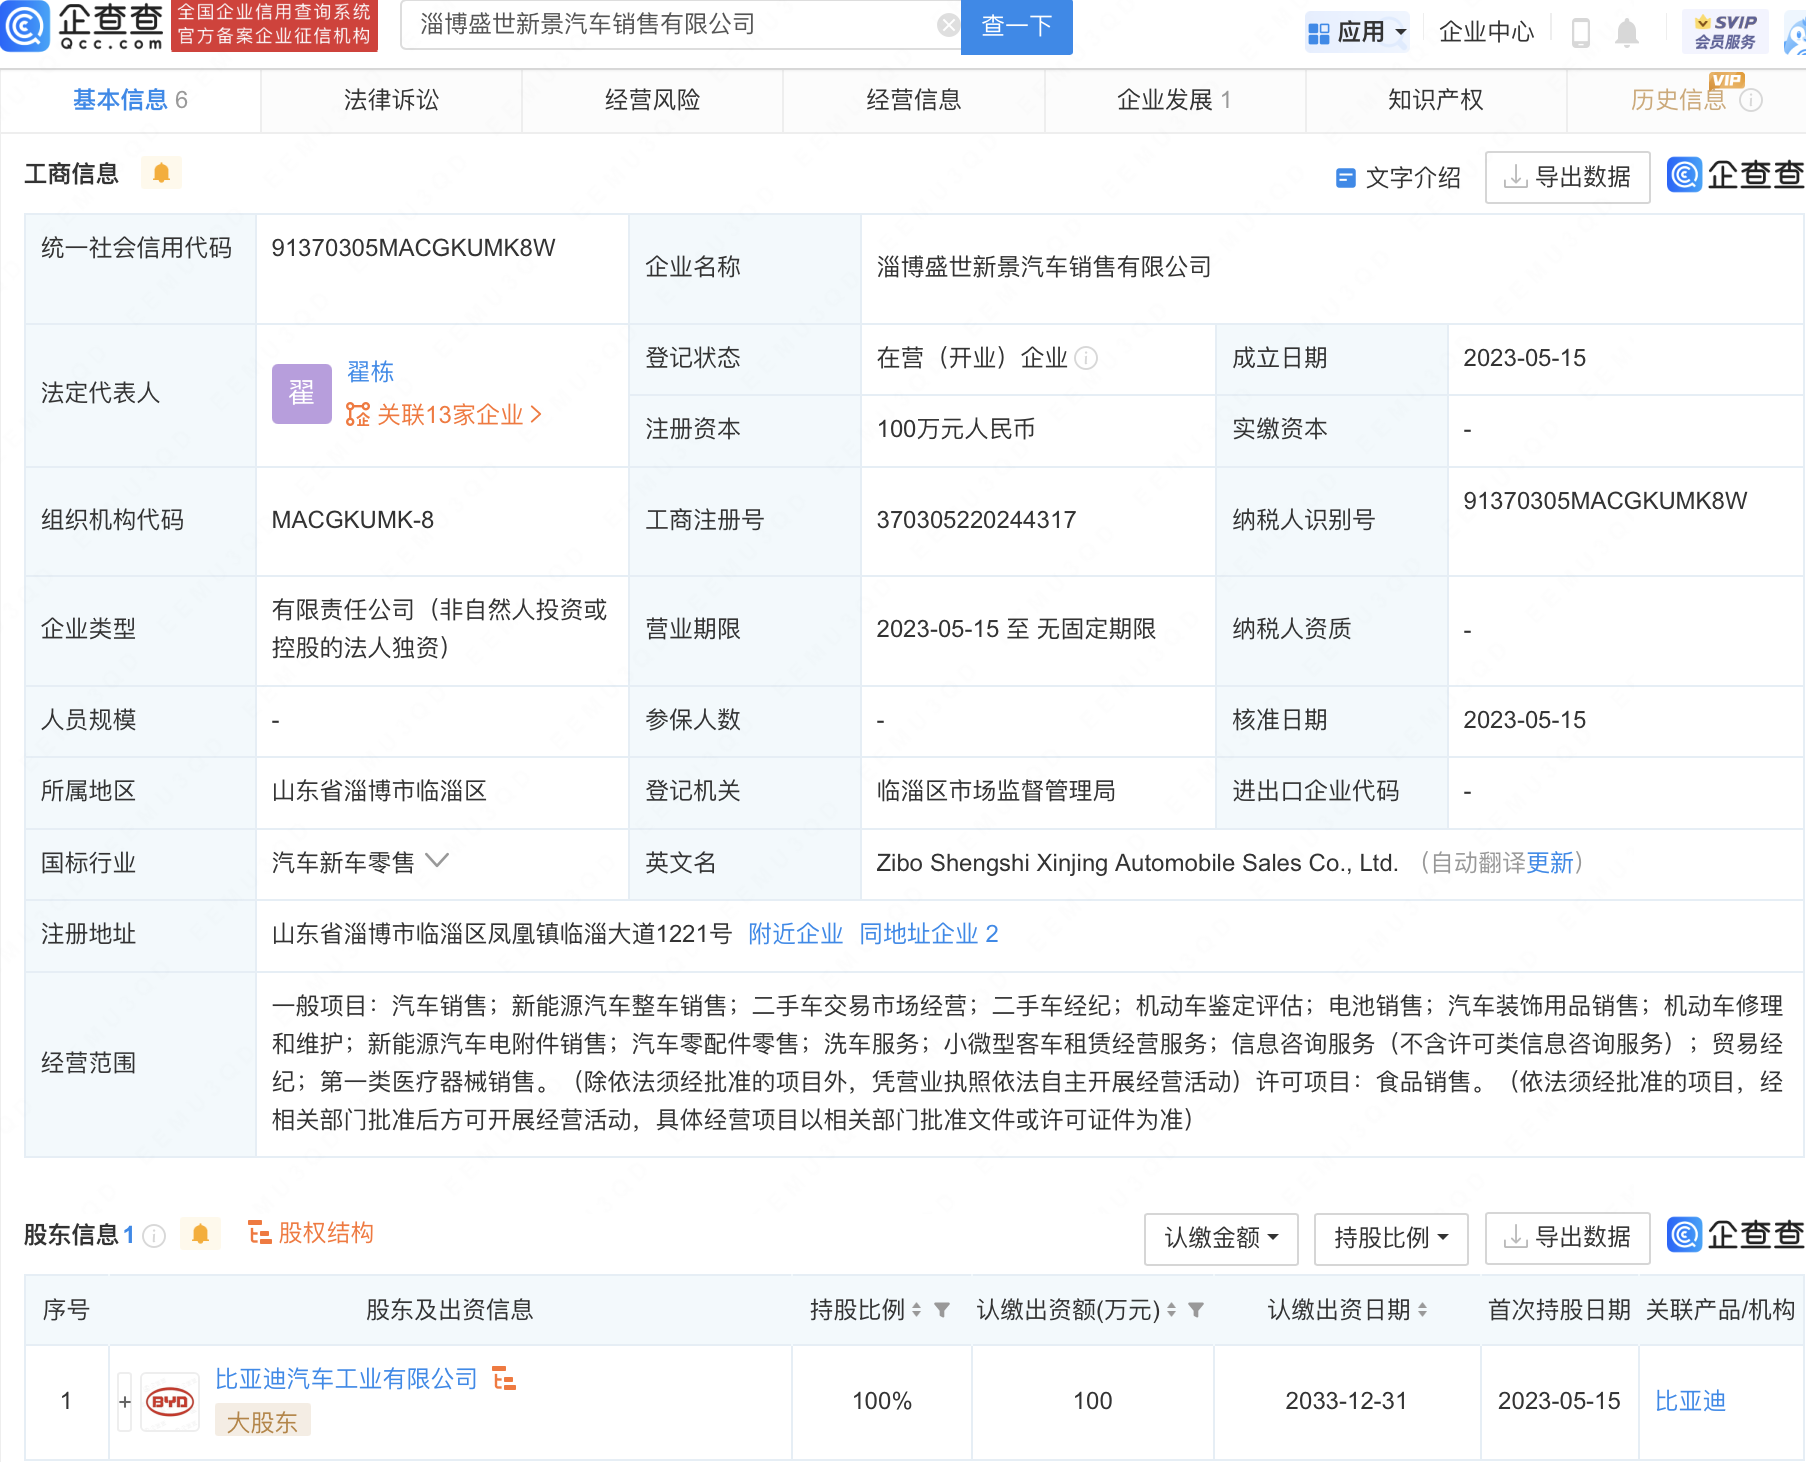Click the 附近企业 link
This screenshot has width=1806, height=1462.
[x=796, y=934]
